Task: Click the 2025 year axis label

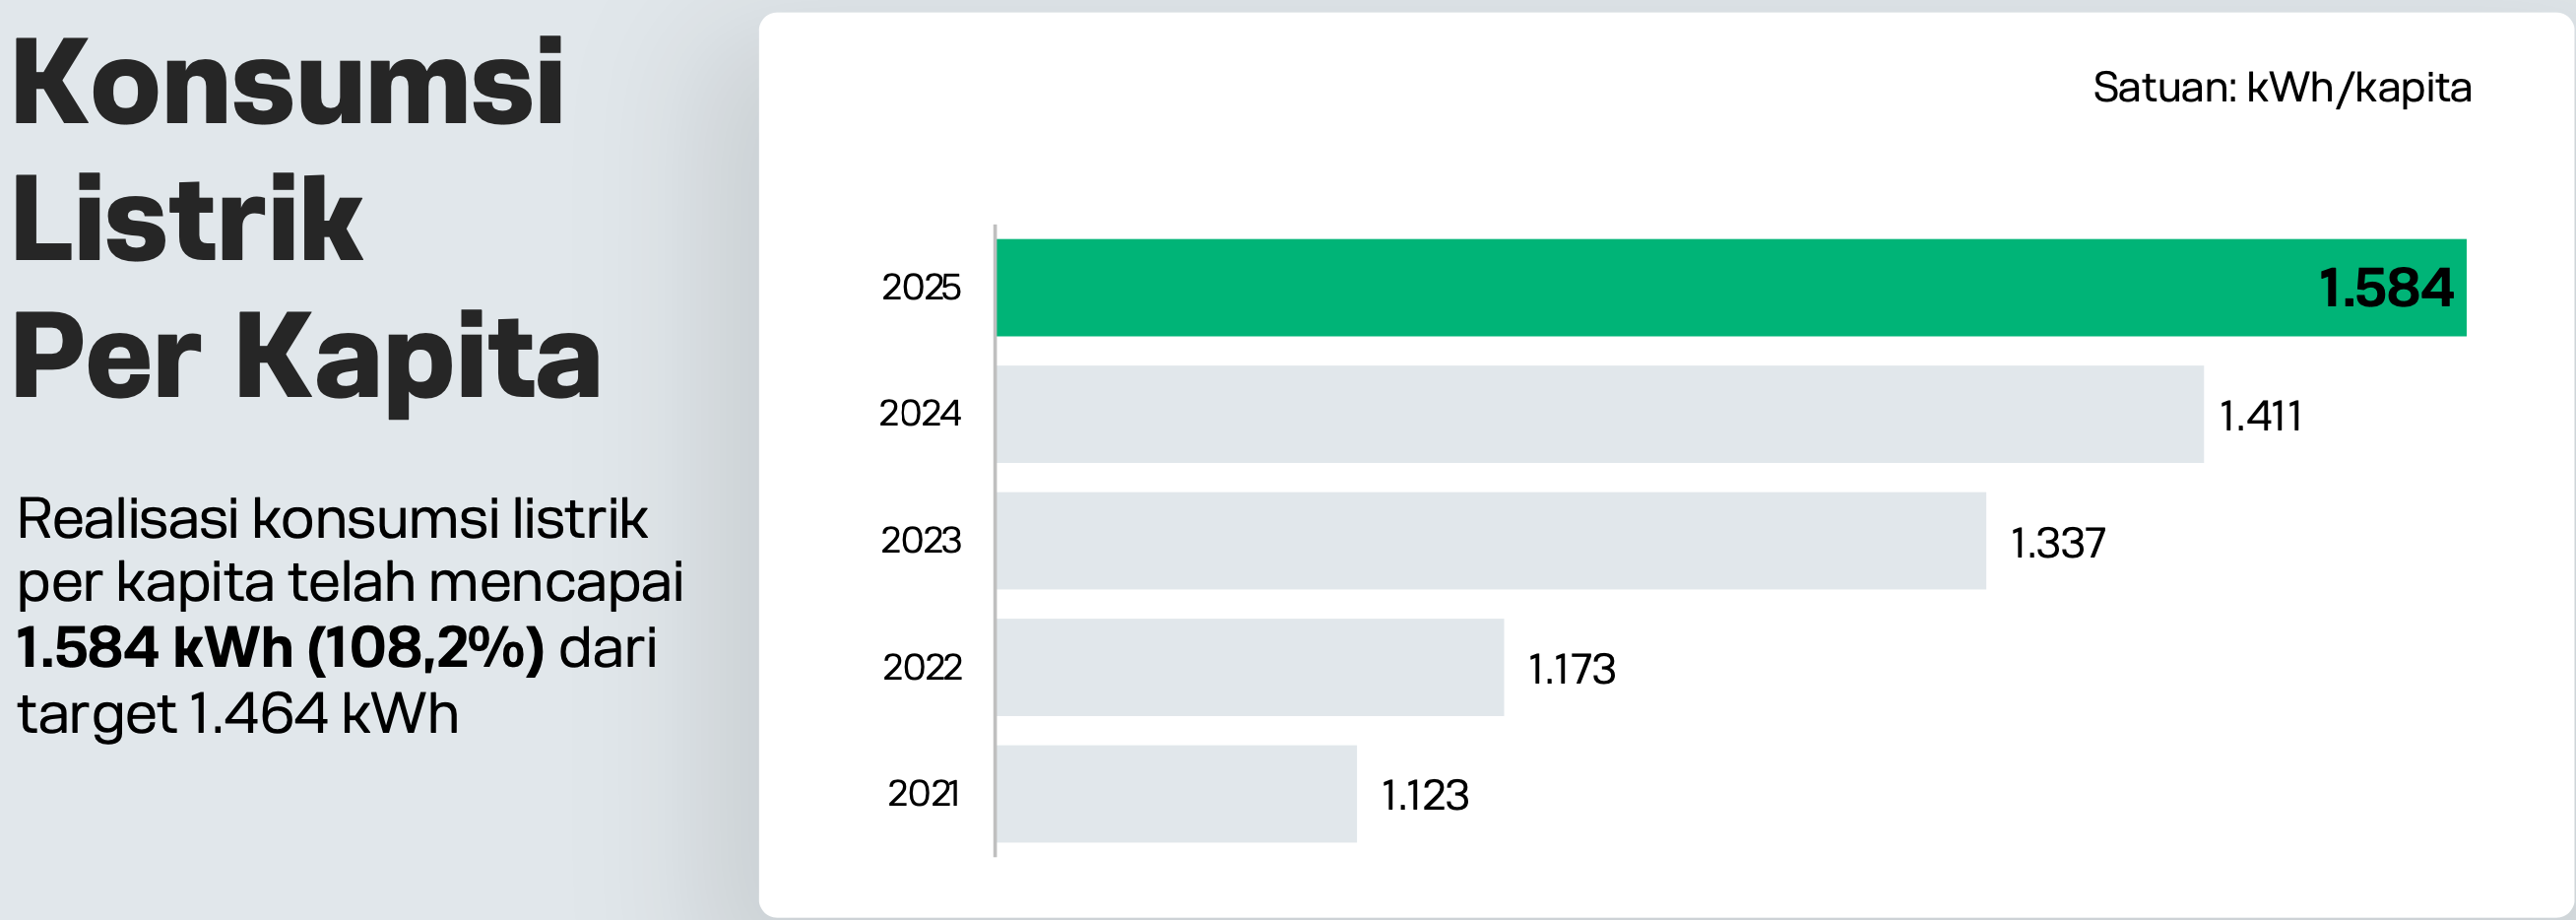Action: coord(921,288)
